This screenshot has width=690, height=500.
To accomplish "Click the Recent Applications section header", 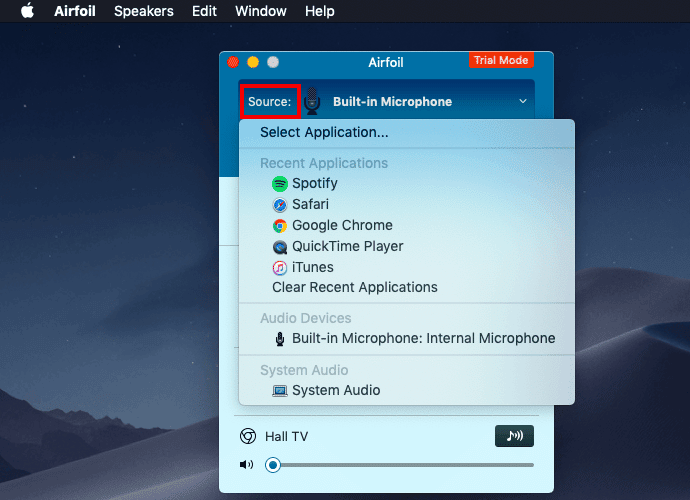I will point(324,163).
